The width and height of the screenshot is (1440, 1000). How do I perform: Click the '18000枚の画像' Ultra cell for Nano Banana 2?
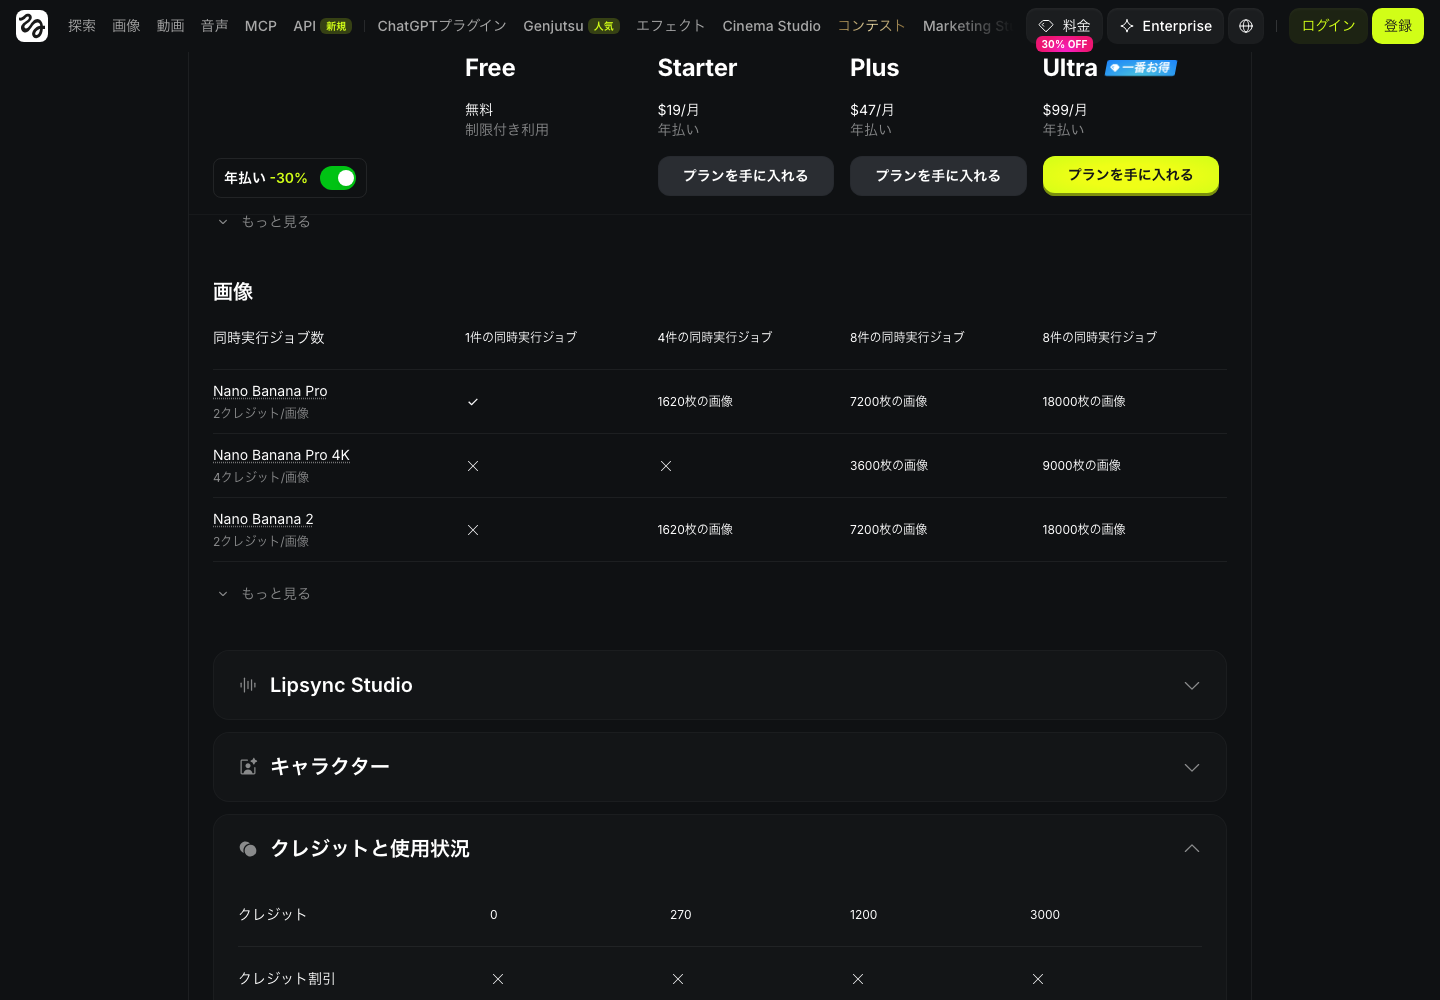point(1084,530)
